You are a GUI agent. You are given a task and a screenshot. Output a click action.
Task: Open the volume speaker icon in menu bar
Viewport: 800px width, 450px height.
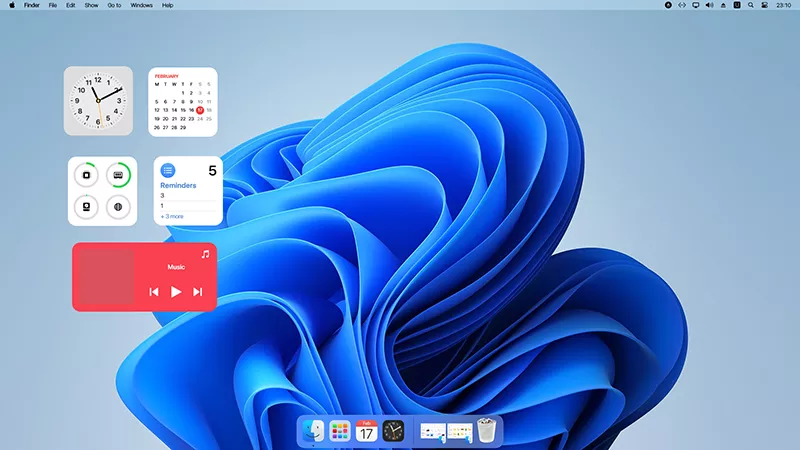pyautogui.click(x=709, y=5)
